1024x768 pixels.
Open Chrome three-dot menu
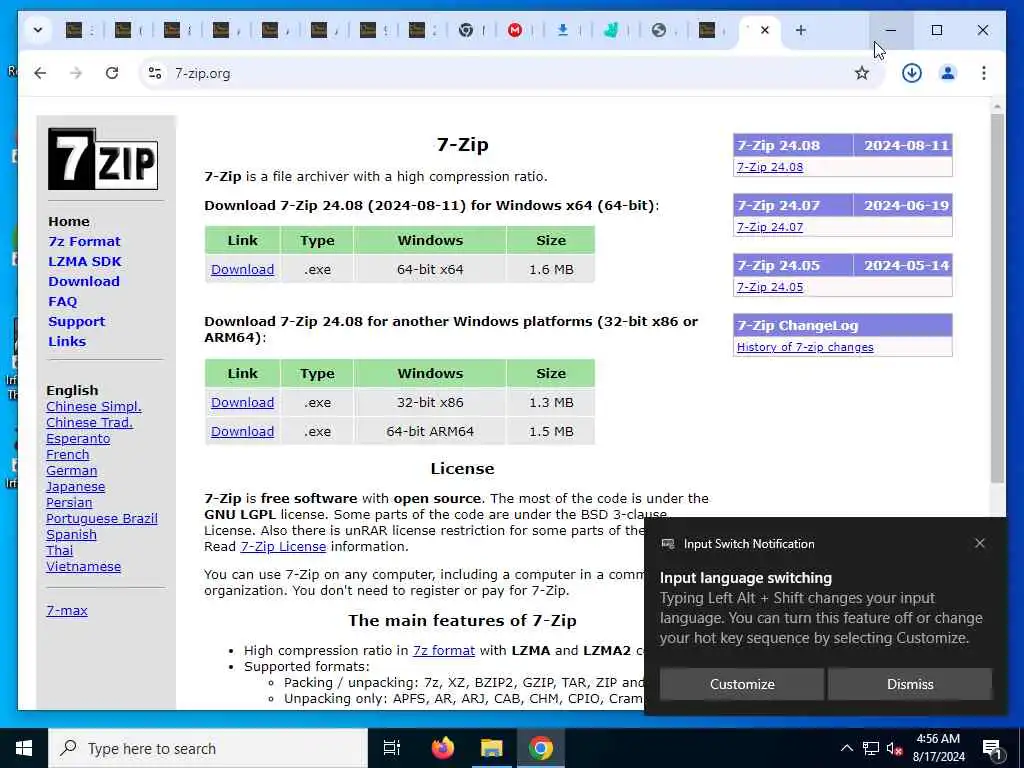click(984, 73)
